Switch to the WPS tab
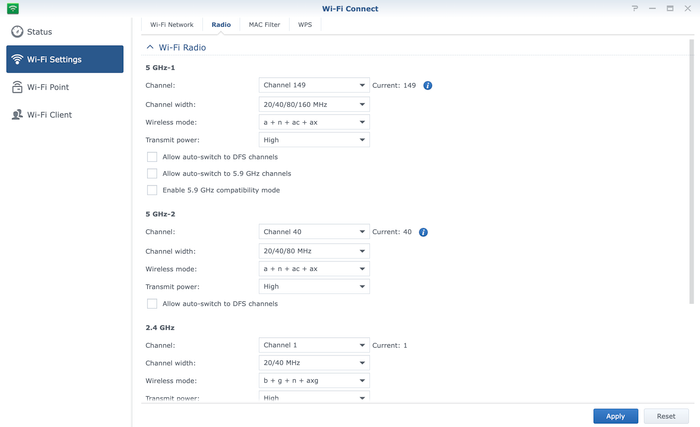 304,24
